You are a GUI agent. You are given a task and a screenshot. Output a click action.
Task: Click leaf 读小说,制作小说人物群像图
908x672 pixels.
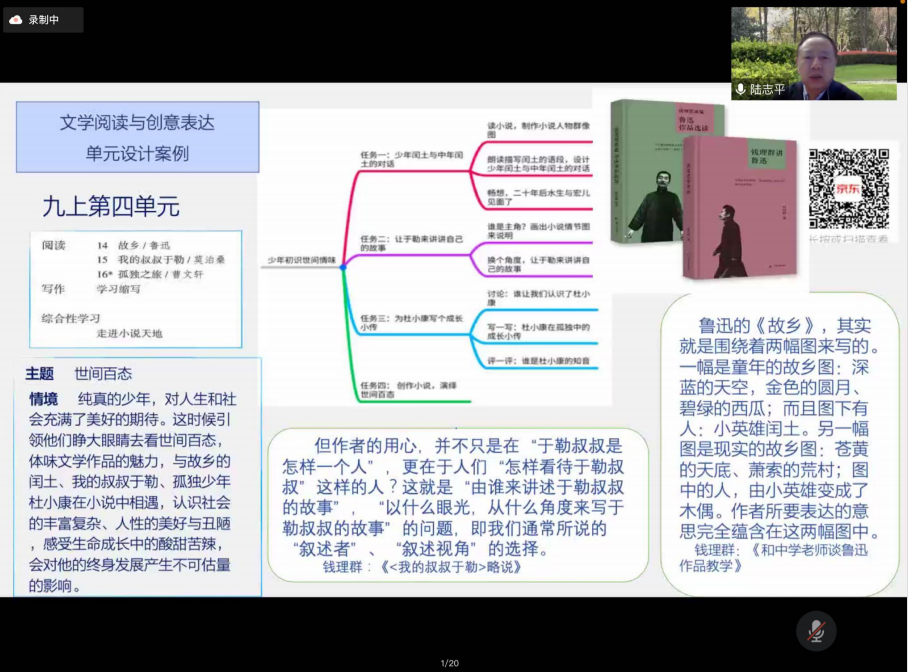(539, 130)
